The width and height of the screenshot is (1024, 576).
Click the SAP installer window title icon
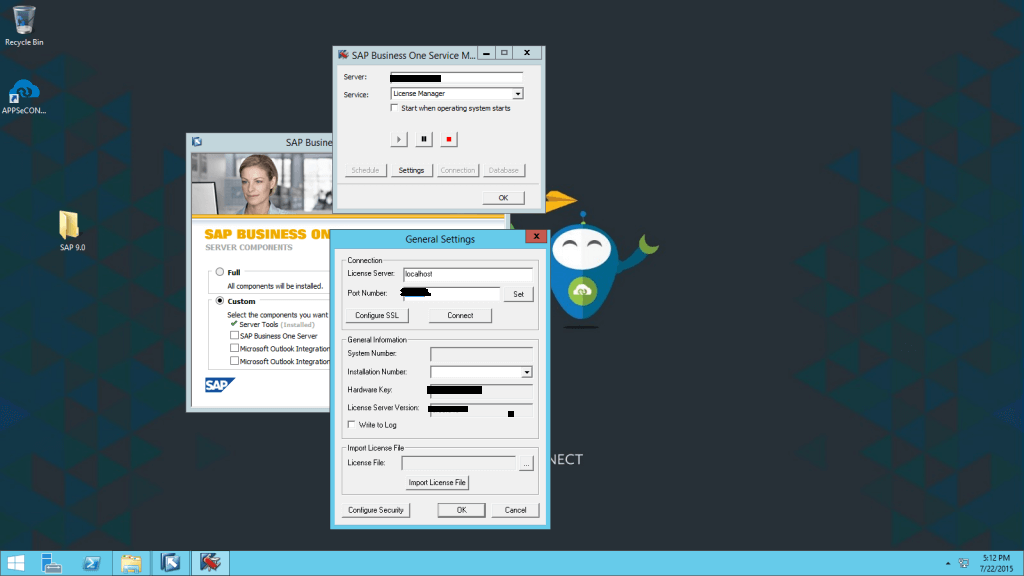(197, 142)
